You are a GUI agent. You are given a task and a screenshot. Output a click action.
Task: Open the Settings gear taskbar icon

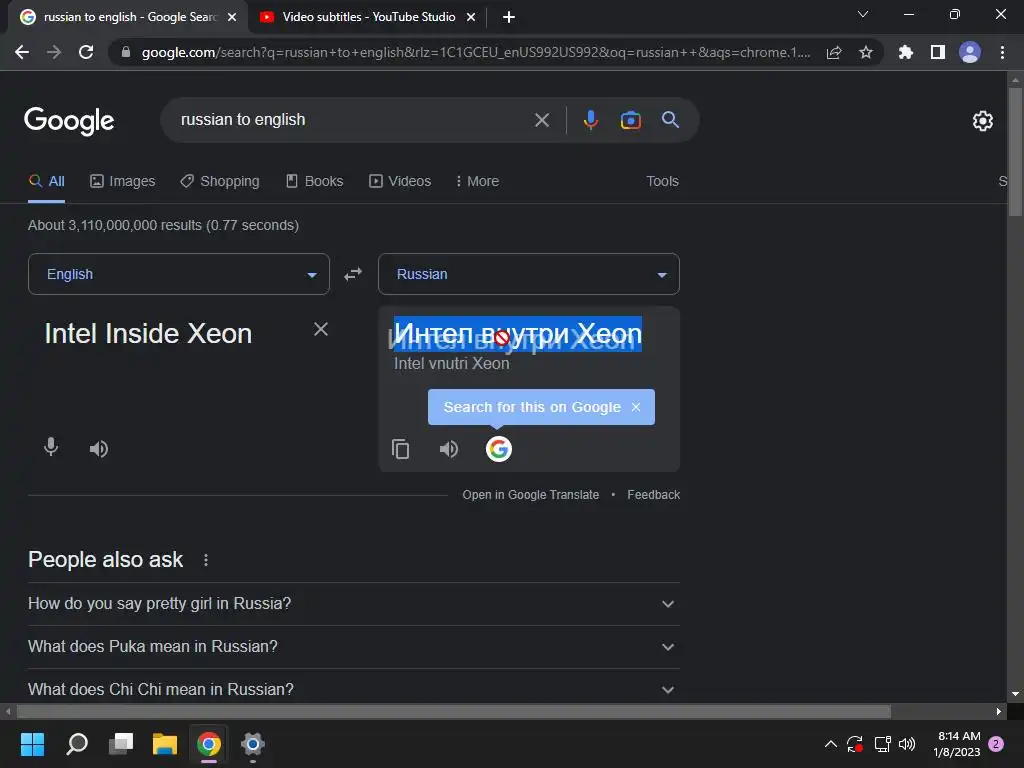point(253,744)
